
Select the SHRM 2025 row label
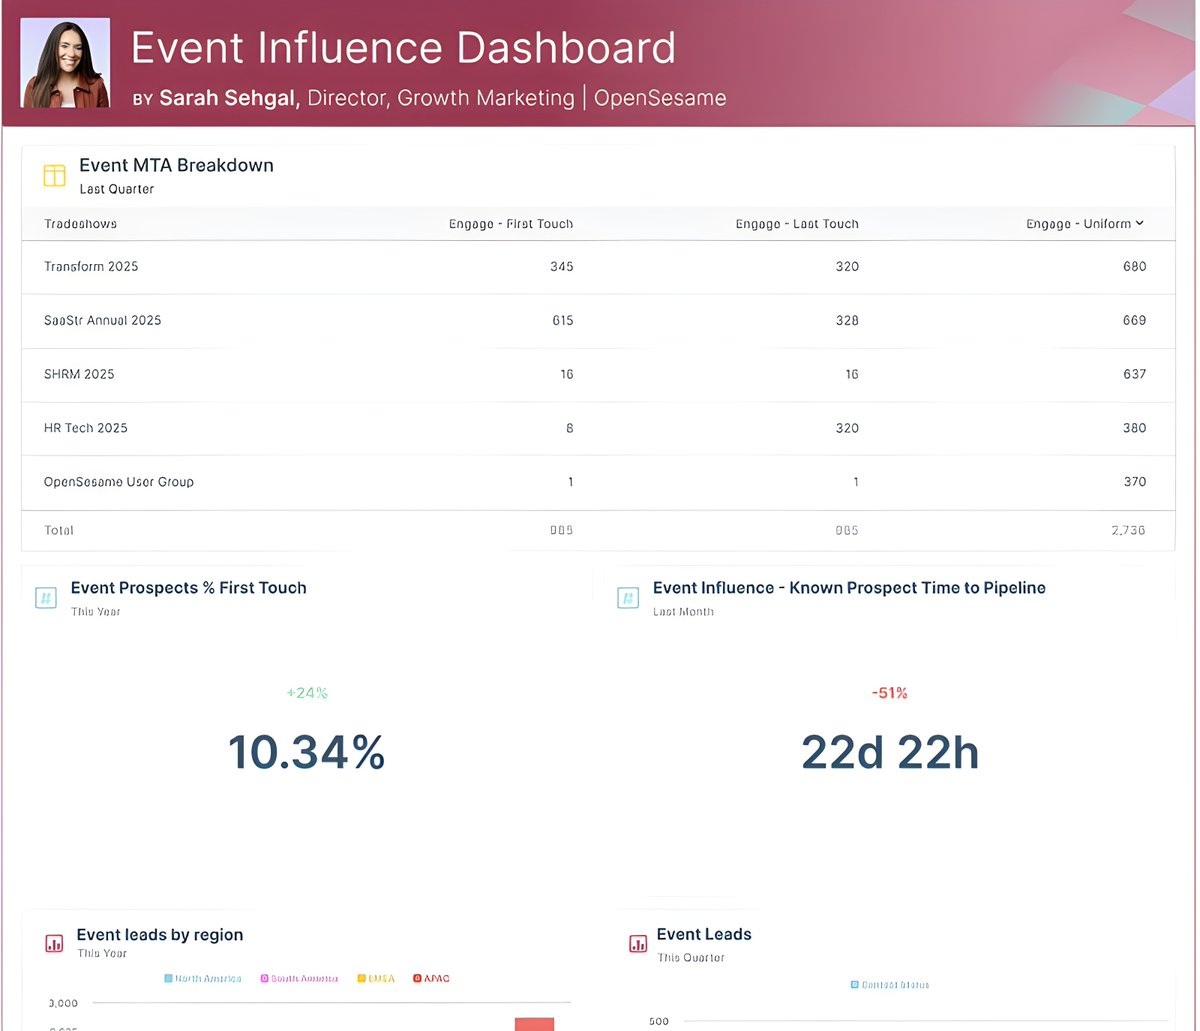[x=79, y=374]
